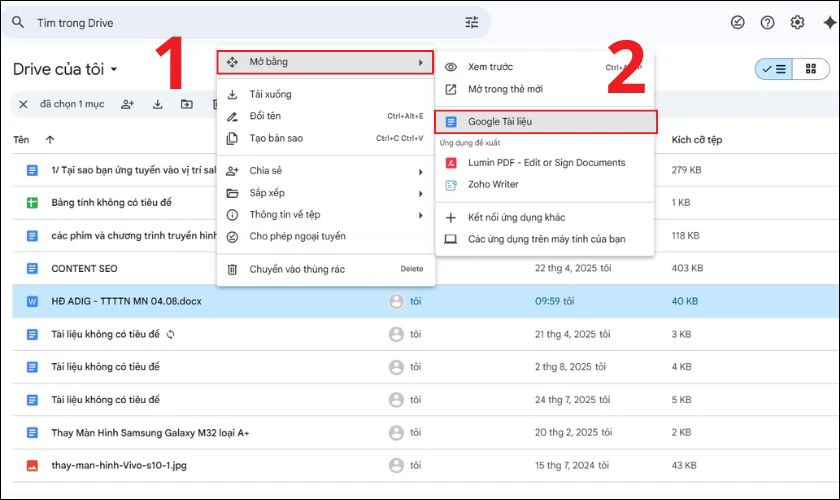The image size is (840, 500).
Task: Open the Gemini sparkle icon
Action: click(x=829, y=23)
